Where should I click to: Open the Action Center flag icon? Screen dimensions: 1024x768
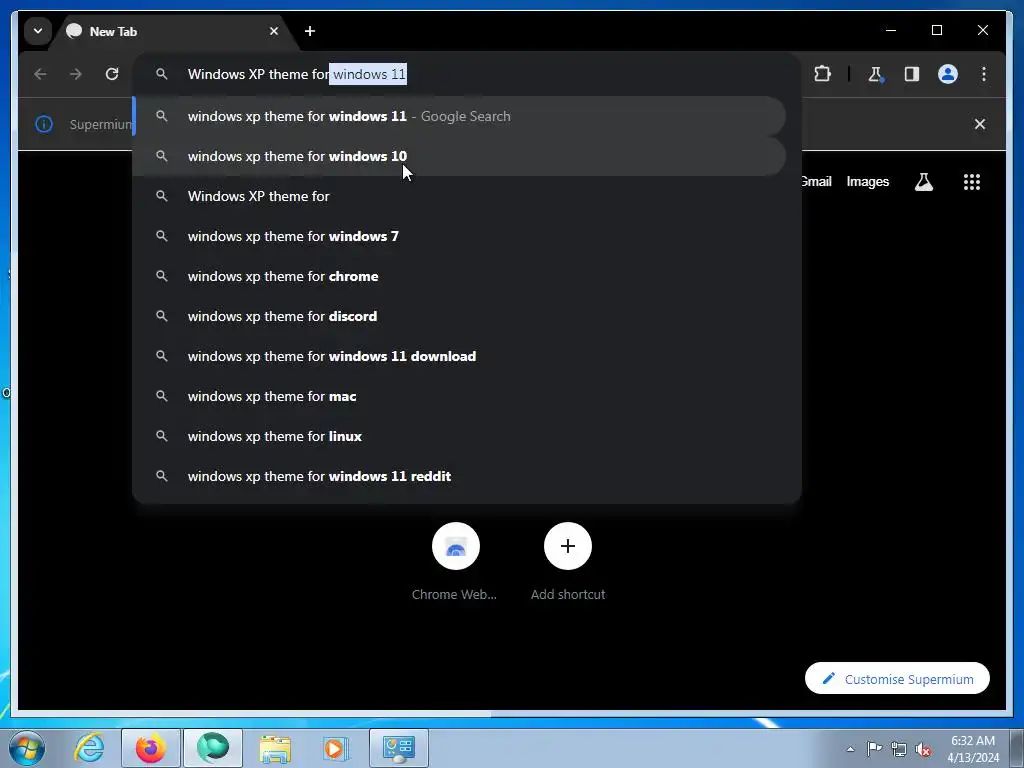click(874, 749)
